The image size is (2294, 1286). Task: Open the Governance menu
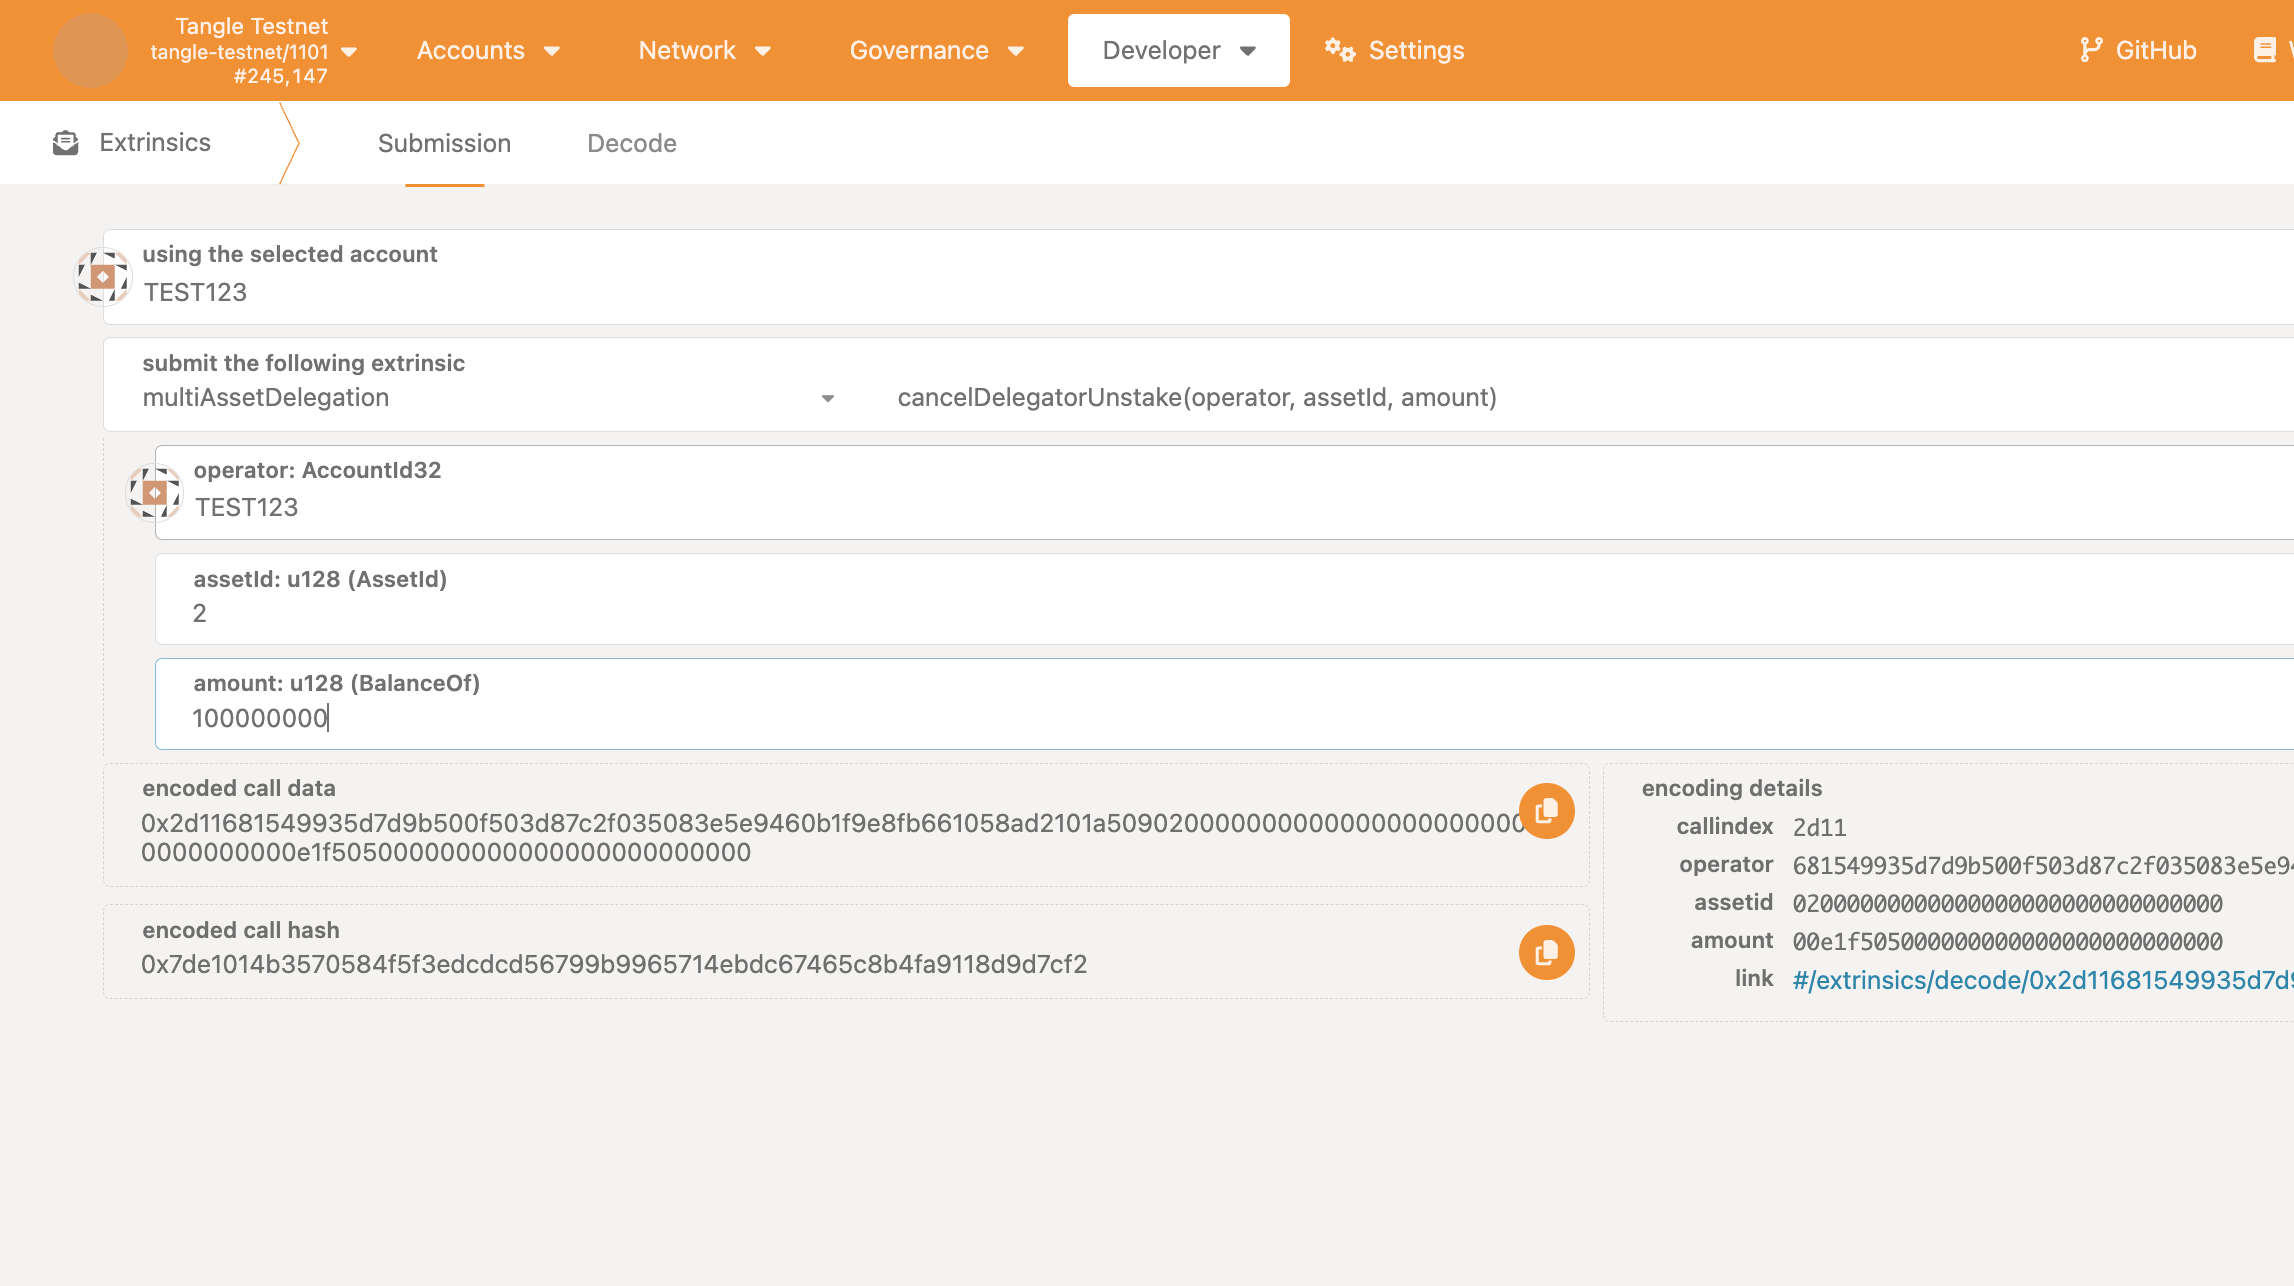pyautogui.click(x=936, y=49)
